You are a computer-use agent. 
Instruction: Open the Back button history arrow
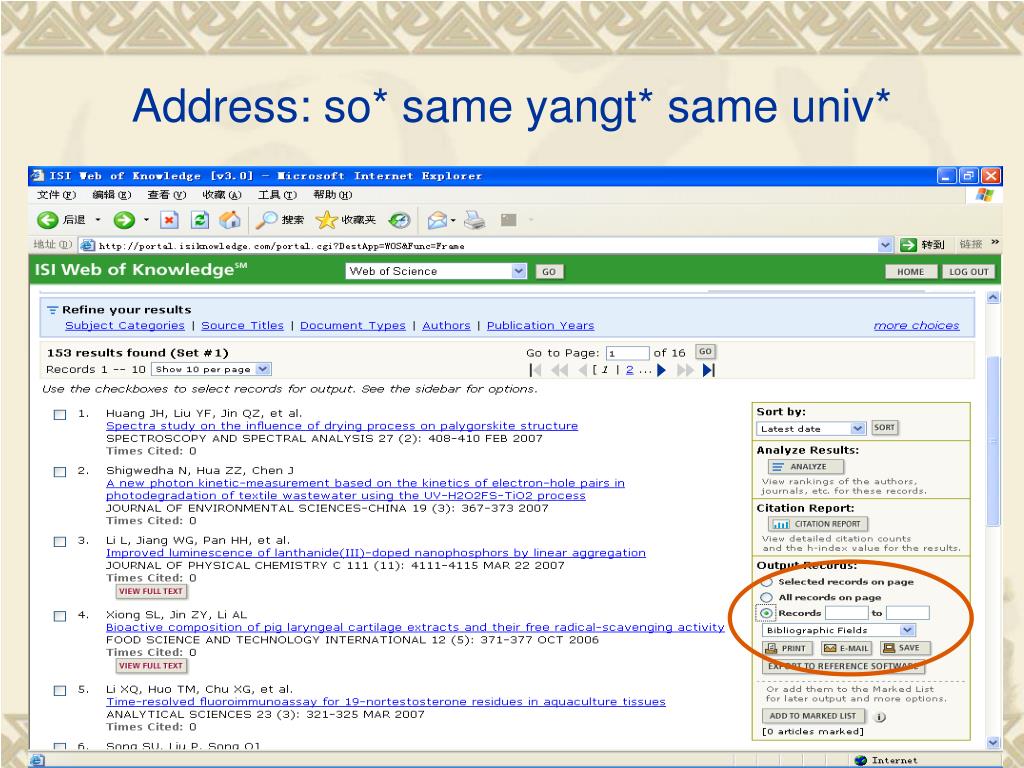(x=98, y=220)
